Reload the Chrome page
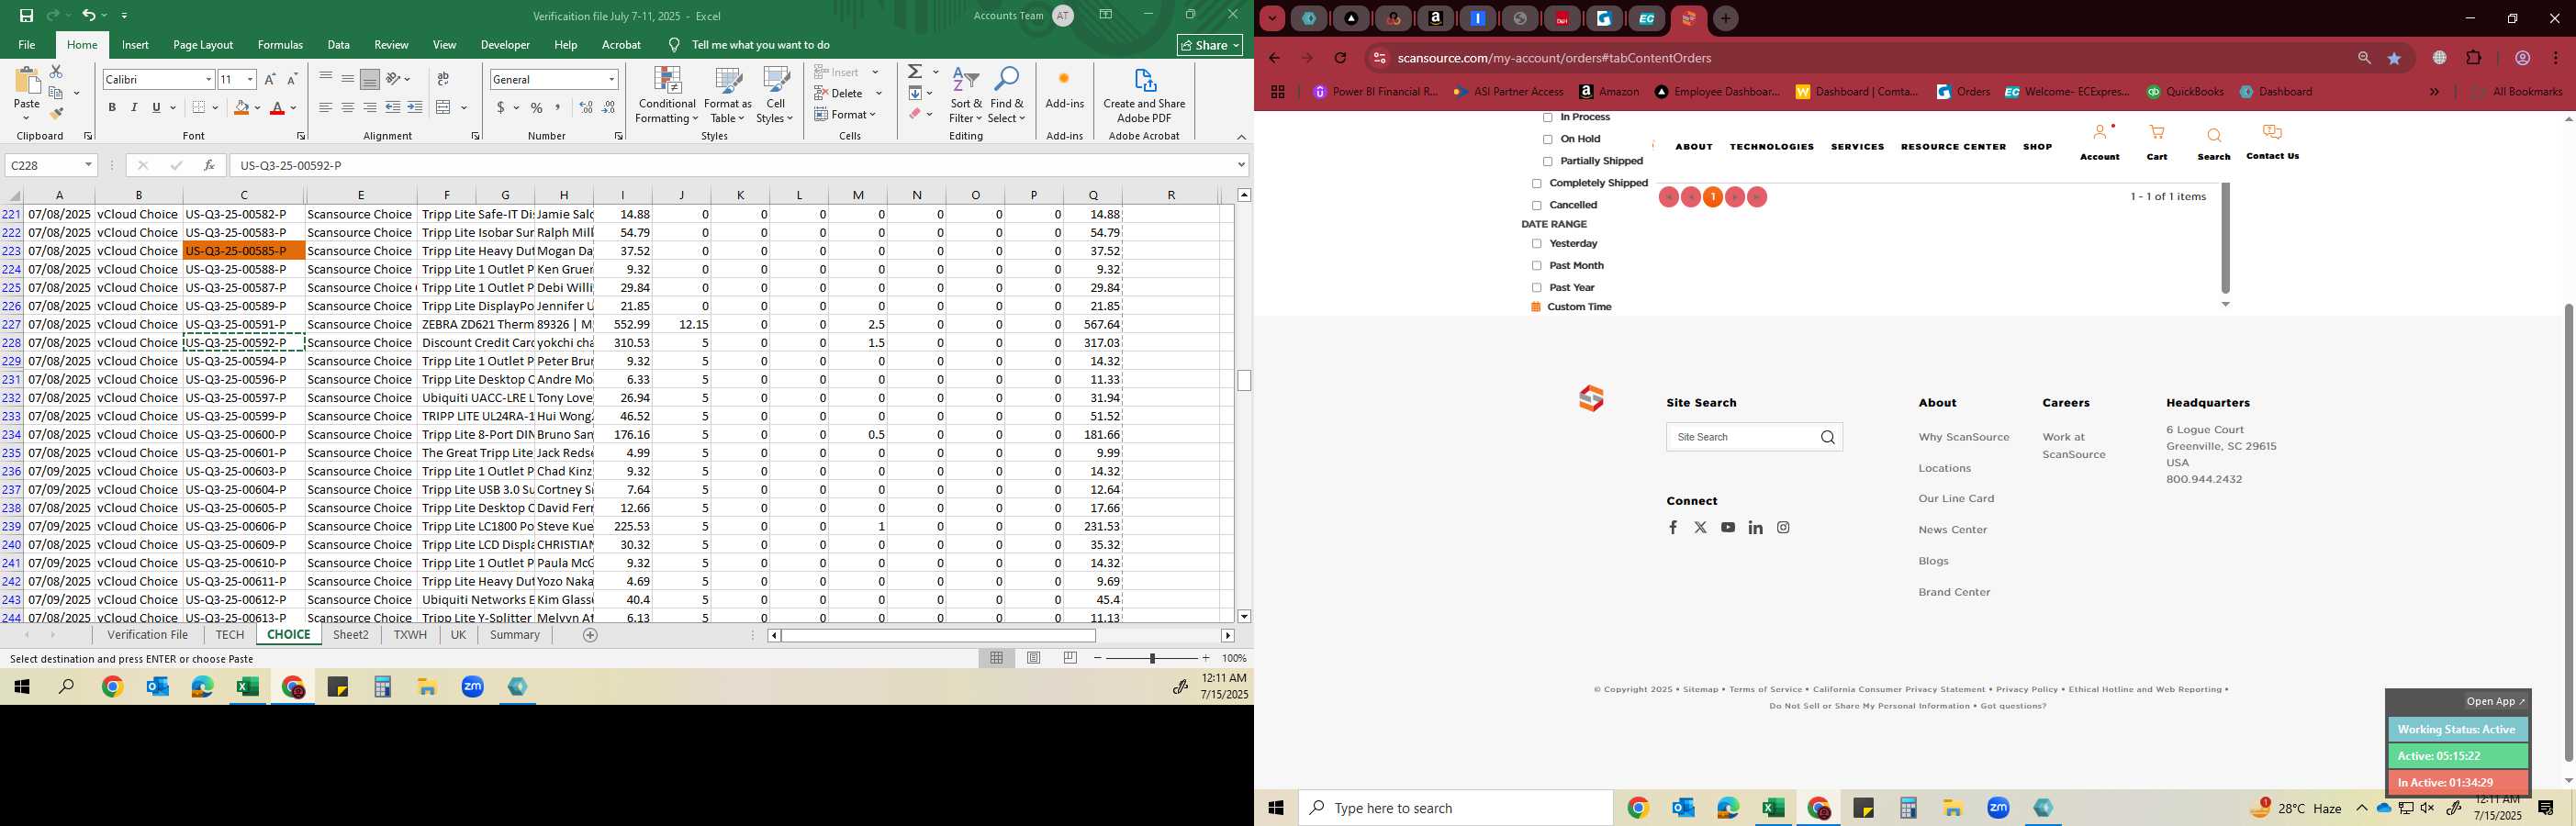 (1341, 58)
